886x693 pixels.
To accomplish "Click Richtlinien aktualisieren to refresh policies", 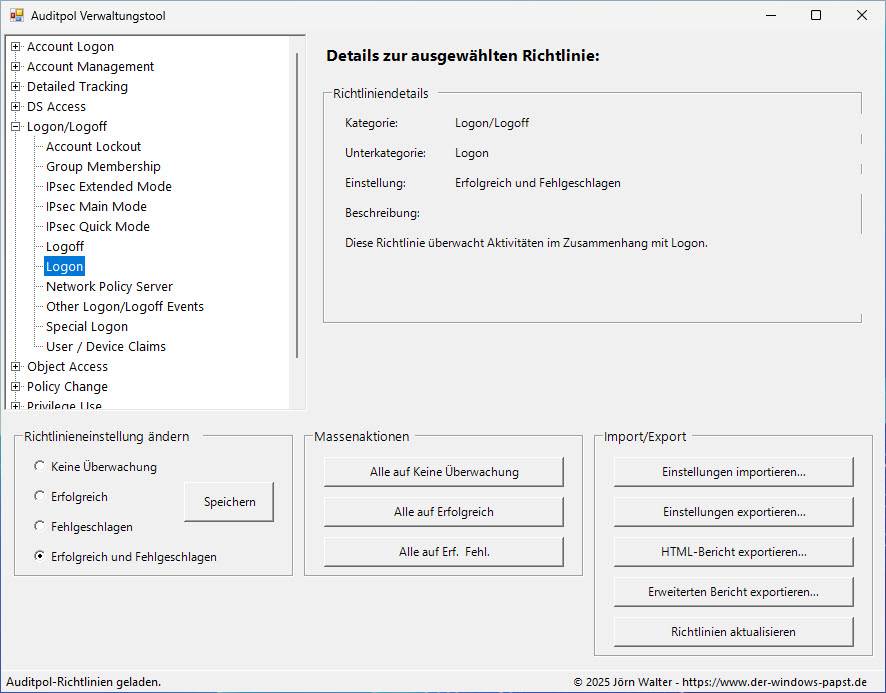I will (733, 632).
